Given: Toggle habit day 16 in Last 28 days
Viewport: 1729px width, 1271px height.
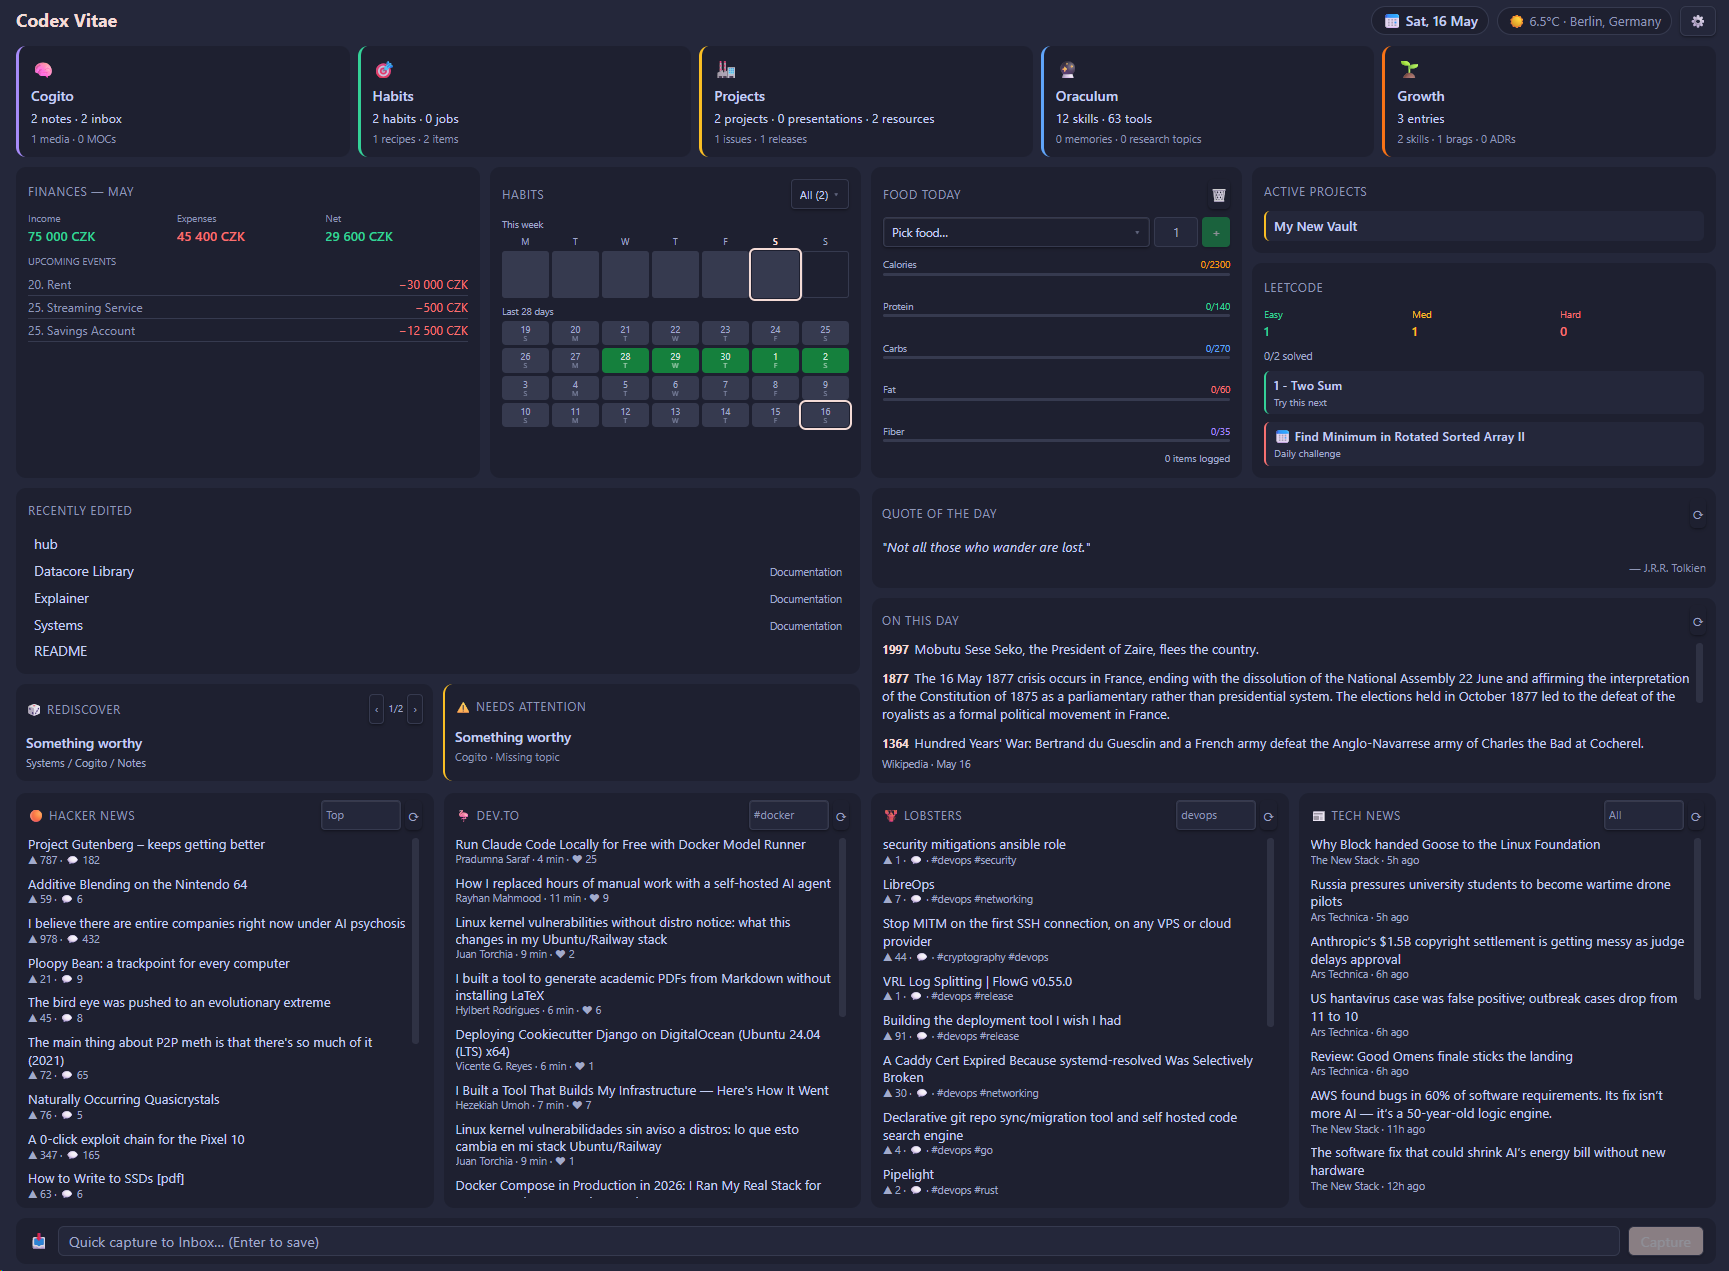Looking at the screenshot, I should [x=825, y=415].
